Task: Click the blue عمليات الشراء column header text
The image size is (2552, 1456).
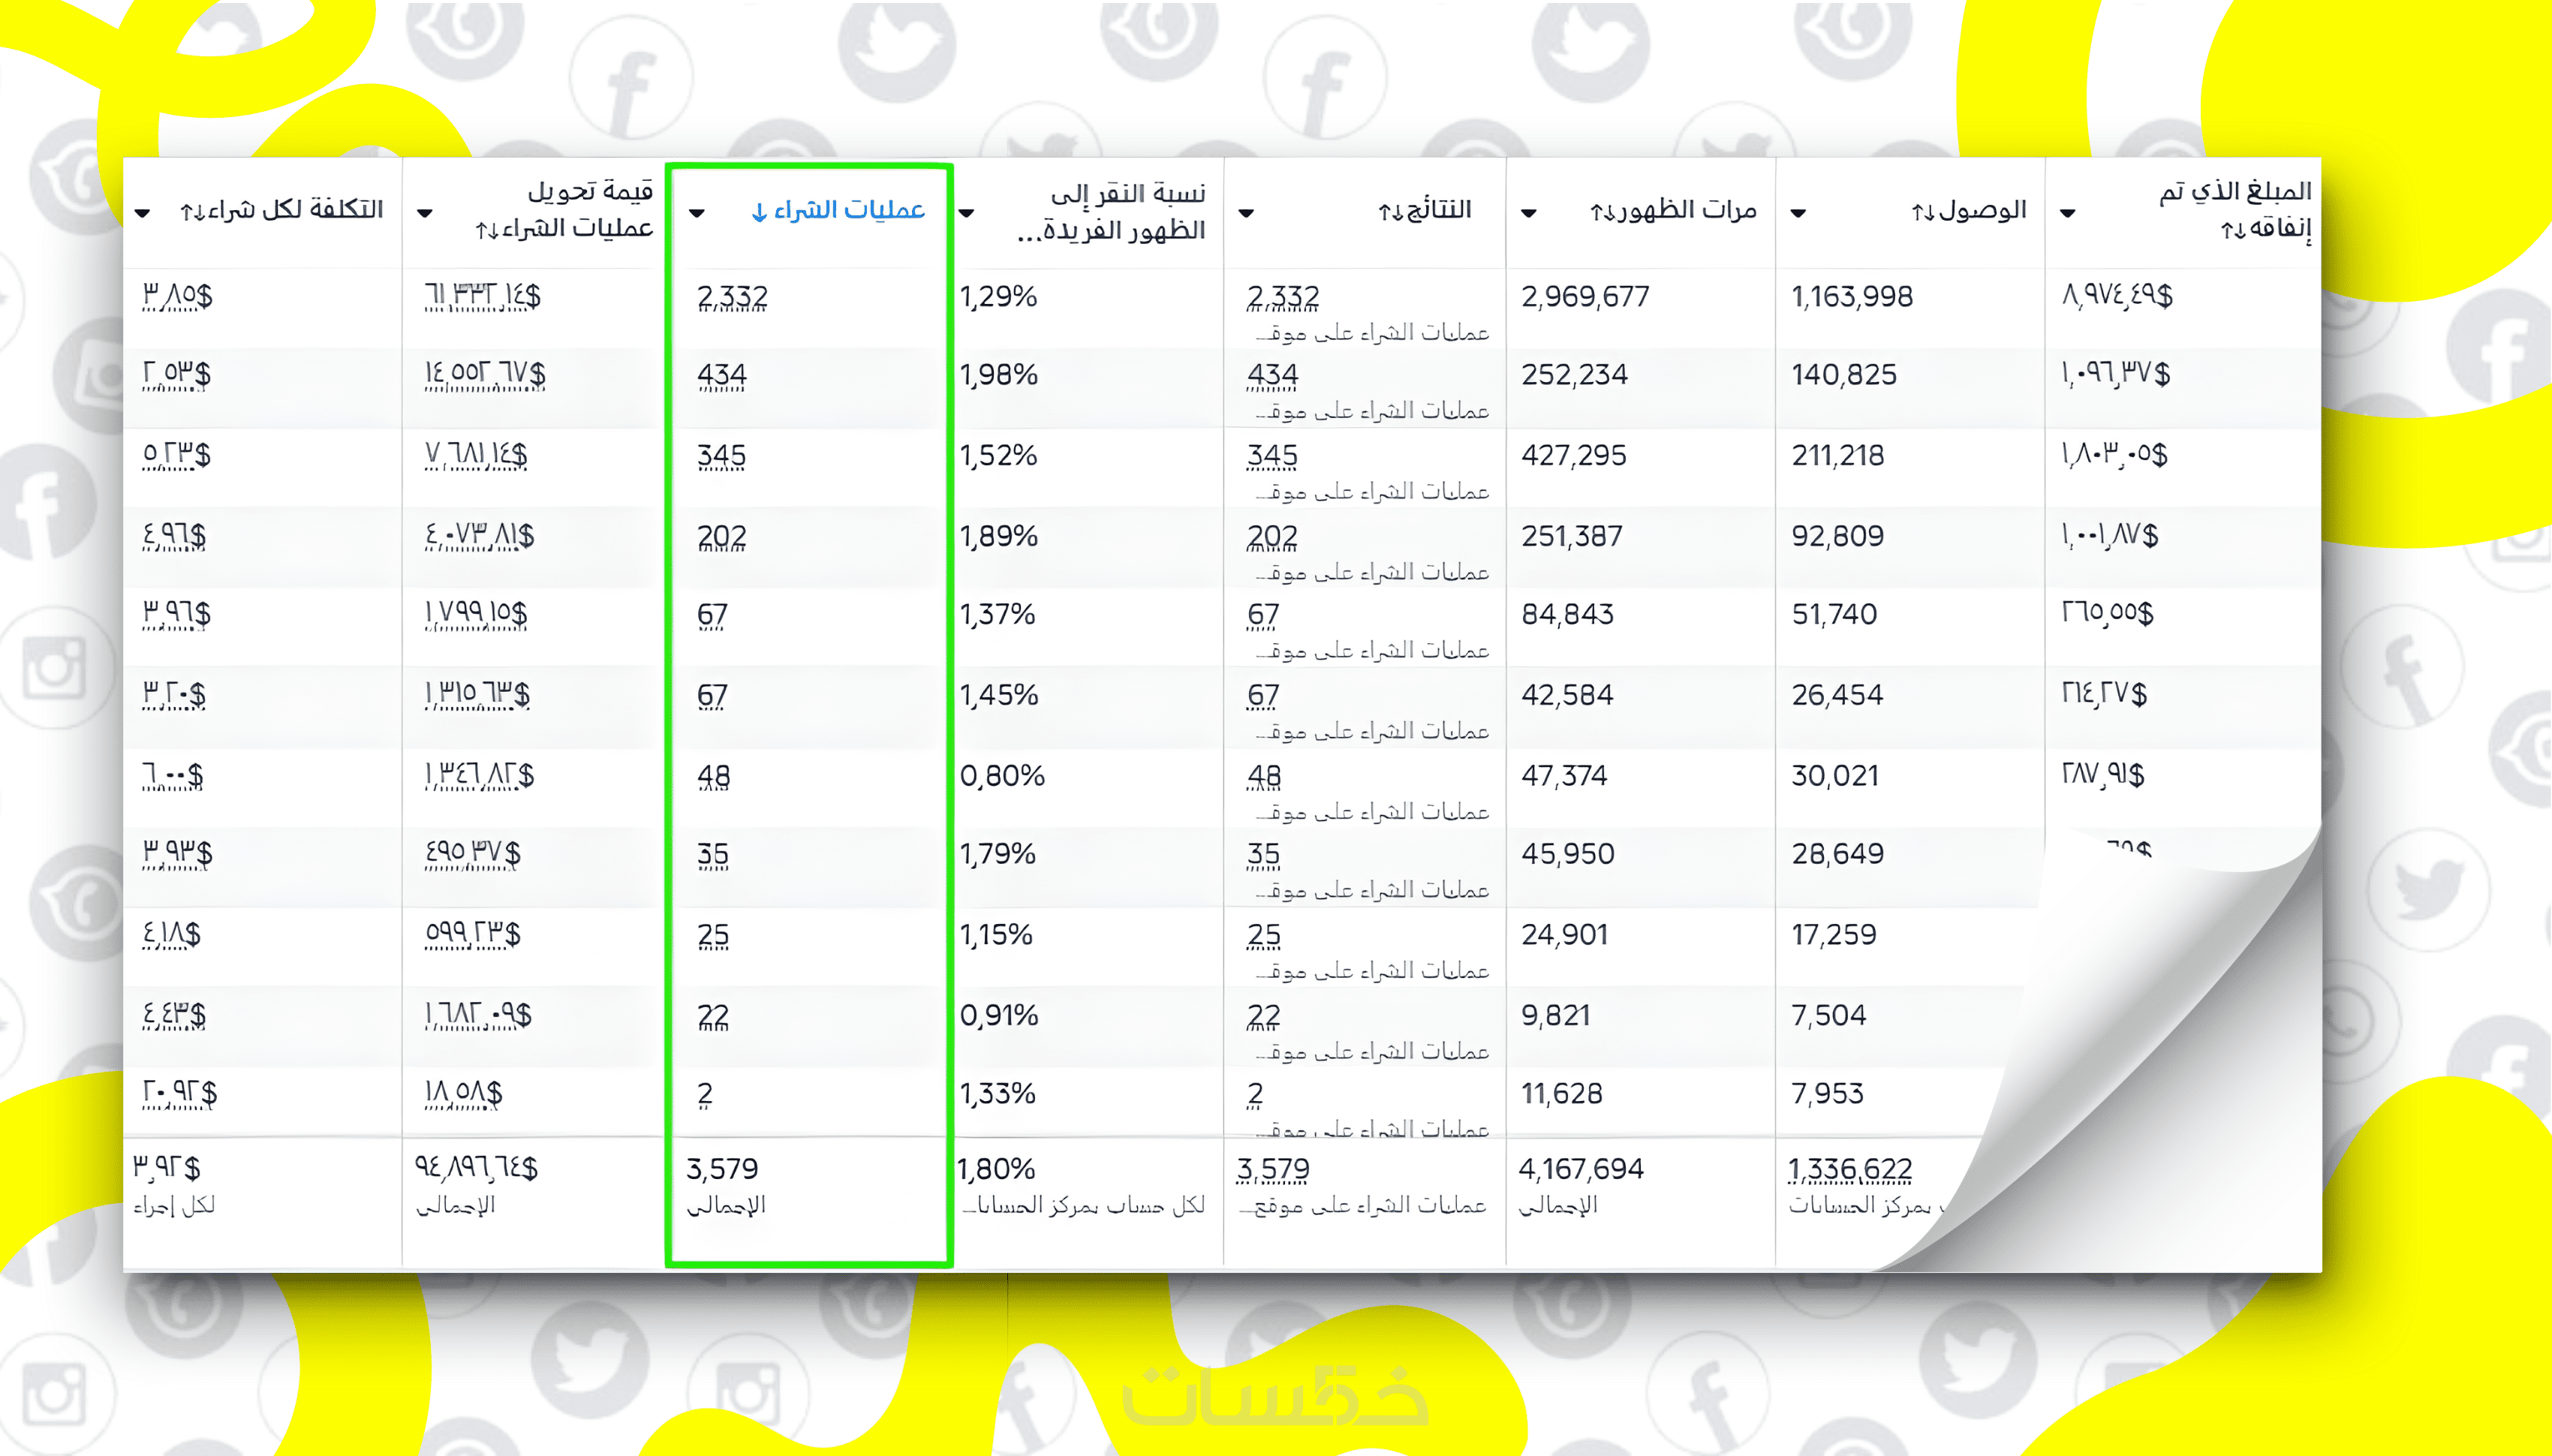Action: pyautogui.click(x=849, y=210)
